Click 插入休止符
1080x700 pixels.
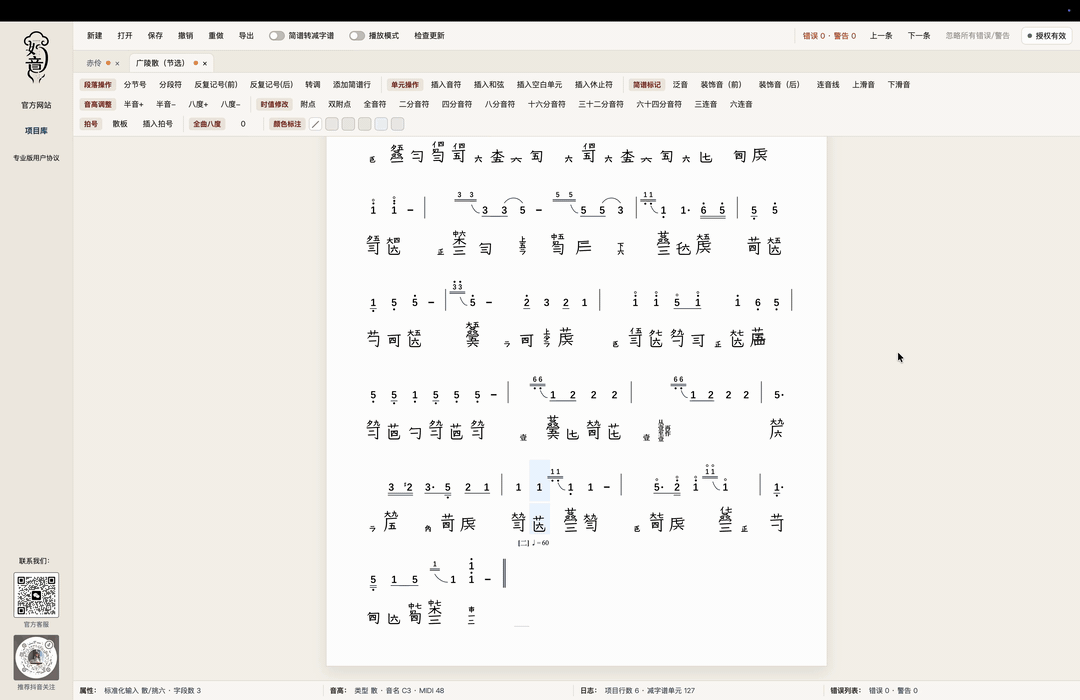tap(594, 85)
